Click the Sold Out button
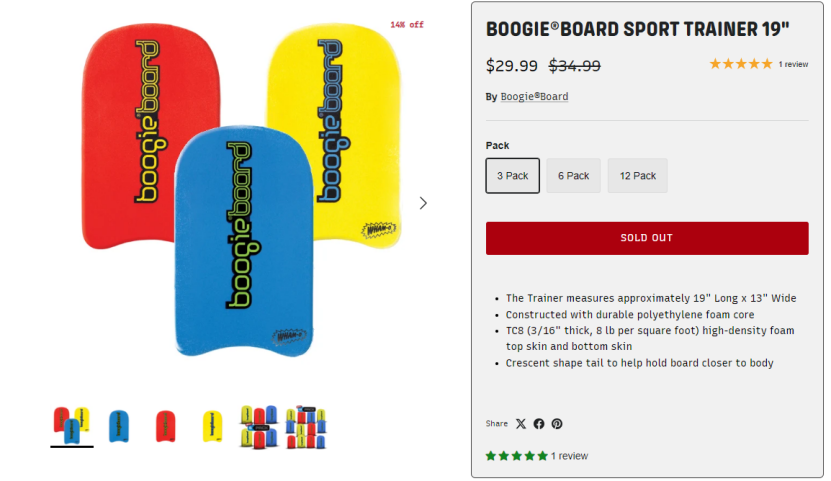831x481 pixels. click(x=647, y=238)
